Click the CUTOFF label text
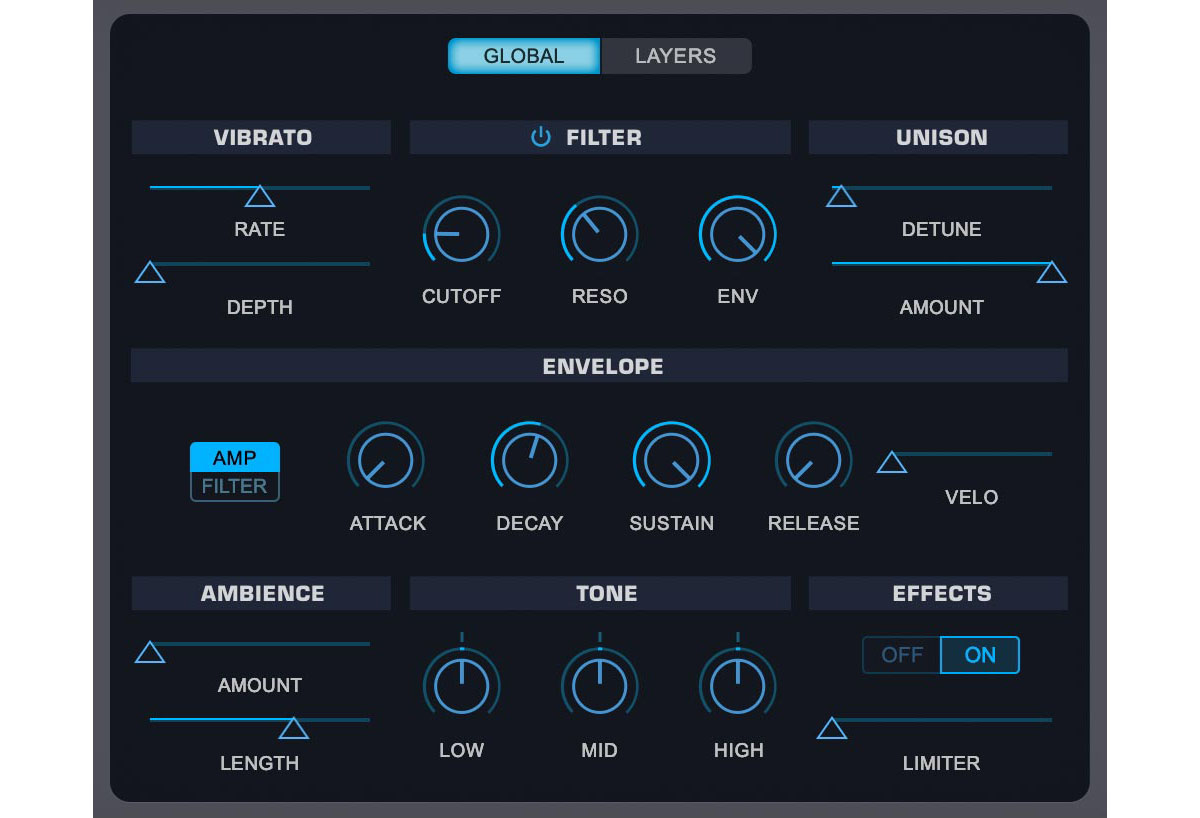Viewport: 1200px width, 818px height. pos(461,296)
